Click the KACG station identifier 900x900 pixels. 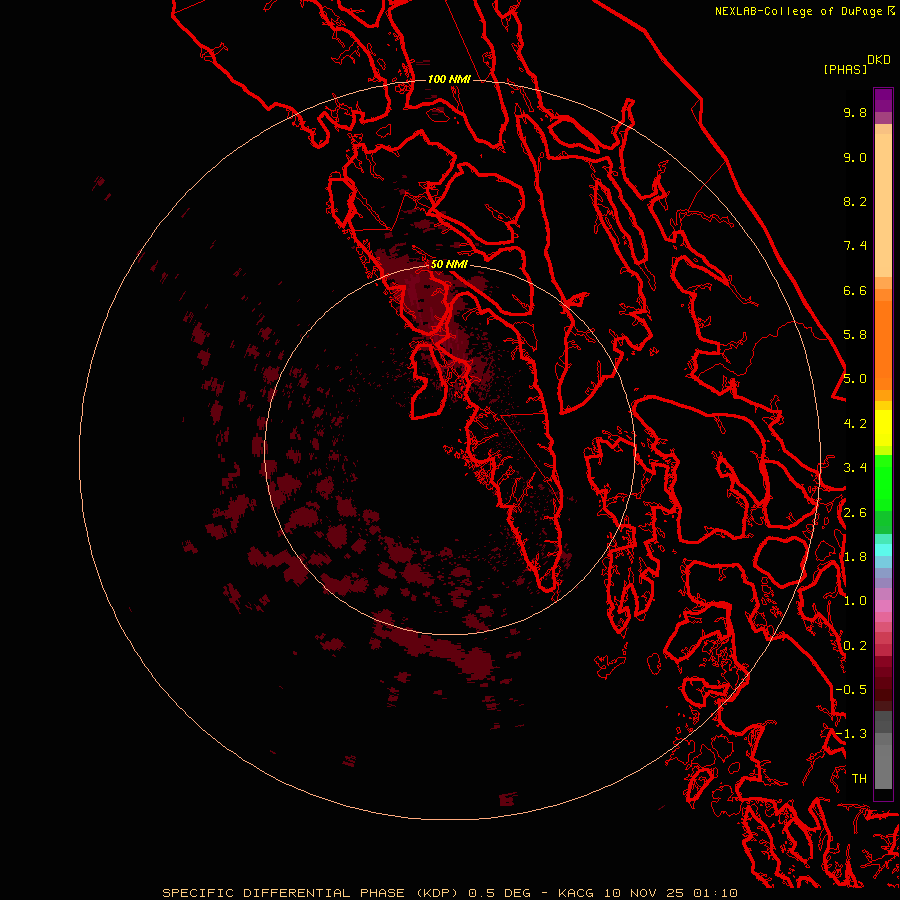click(576, 893)
